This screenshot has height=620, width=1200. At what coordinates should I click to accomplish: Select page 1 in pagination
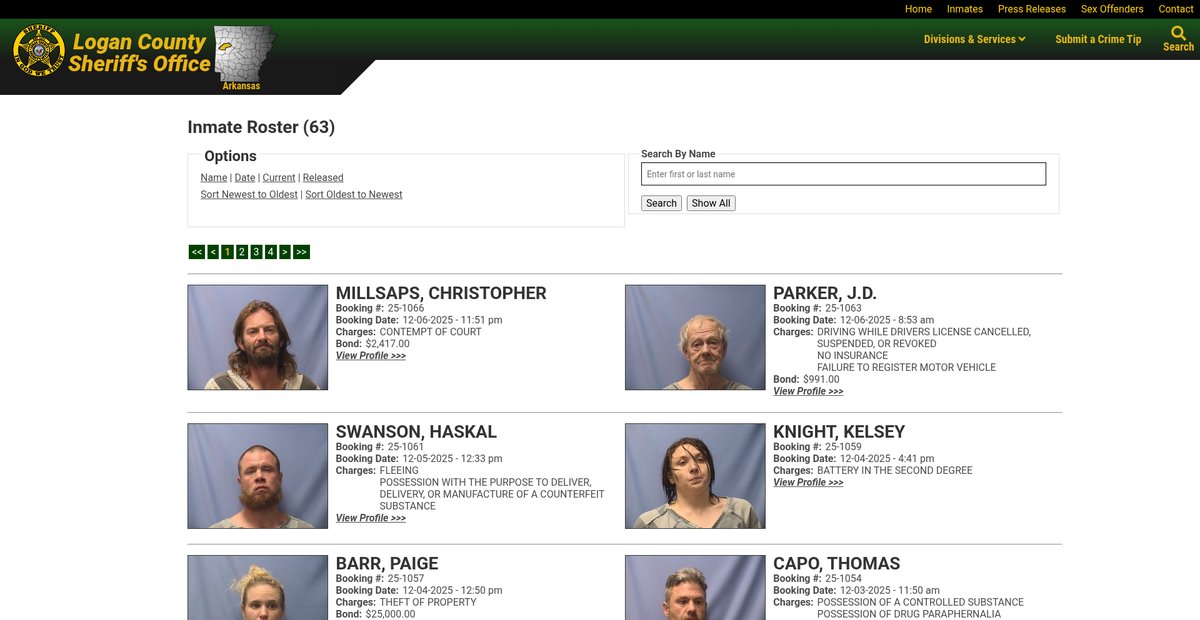point(227,252)
